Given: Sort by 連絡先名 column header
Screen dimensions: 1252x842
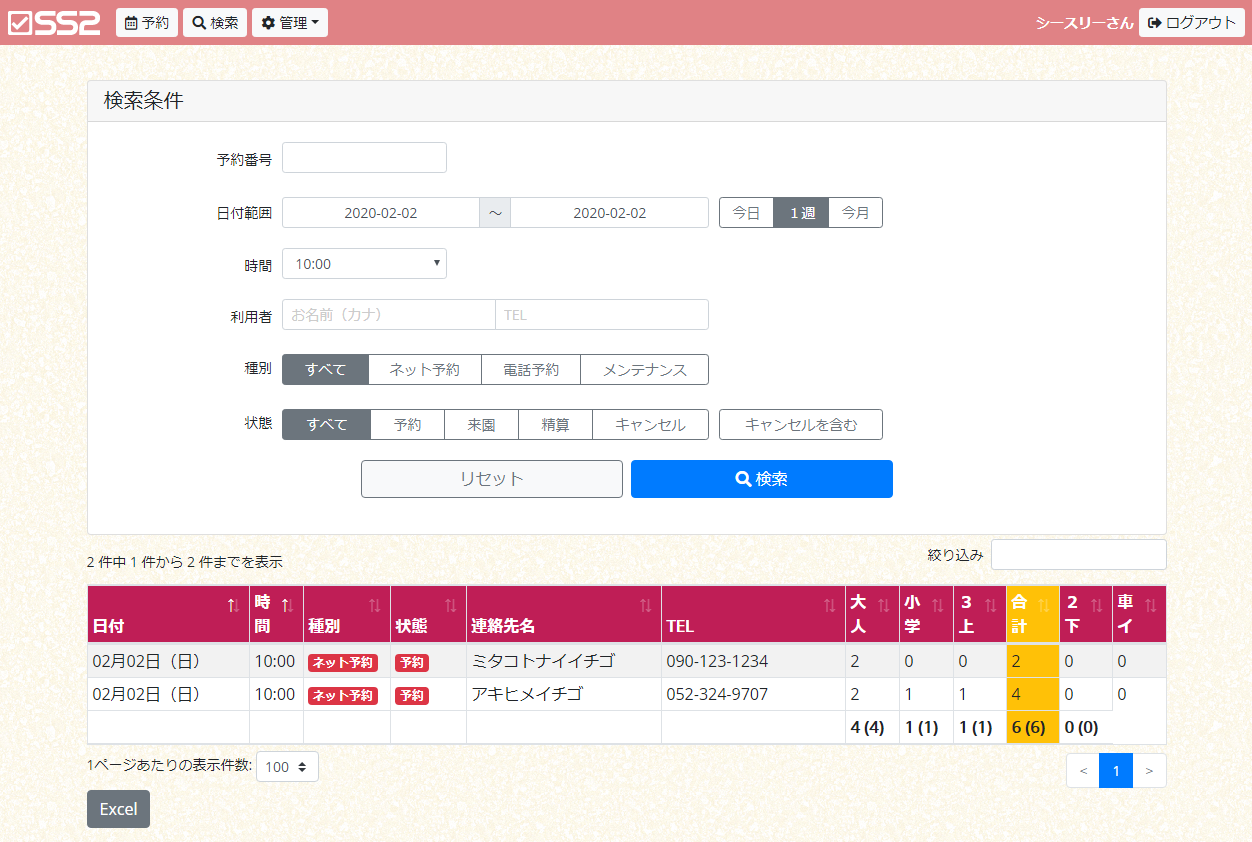Looking at the screenshot, I should tap(563, 614).
